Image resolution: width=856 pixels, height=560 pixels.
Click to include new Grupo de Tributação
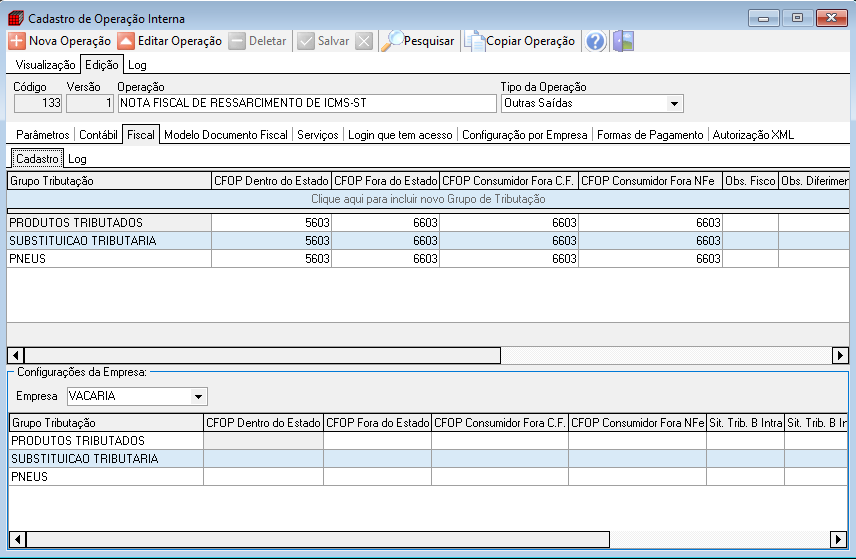[x=428, y=199]
